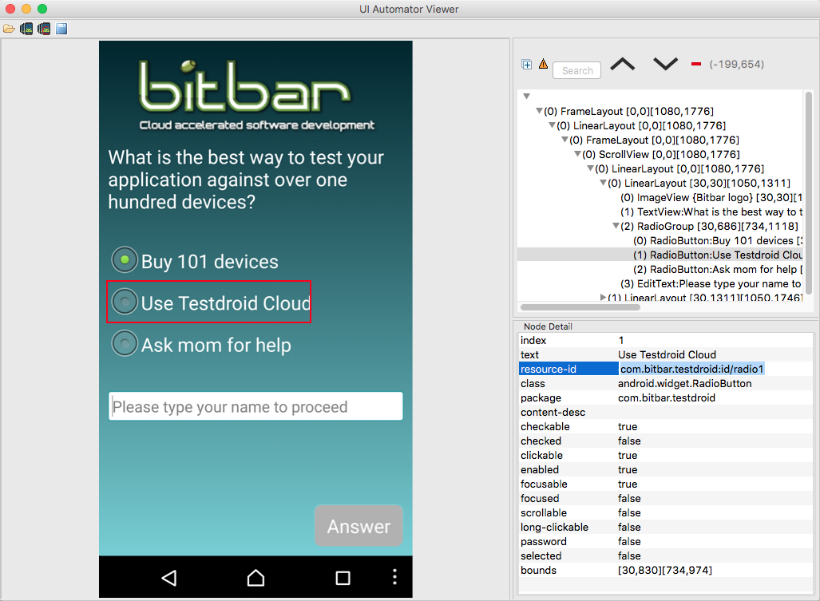Jump to next search result with down chevron
Viewport: 820px width, 601px height.
[665, 64]
